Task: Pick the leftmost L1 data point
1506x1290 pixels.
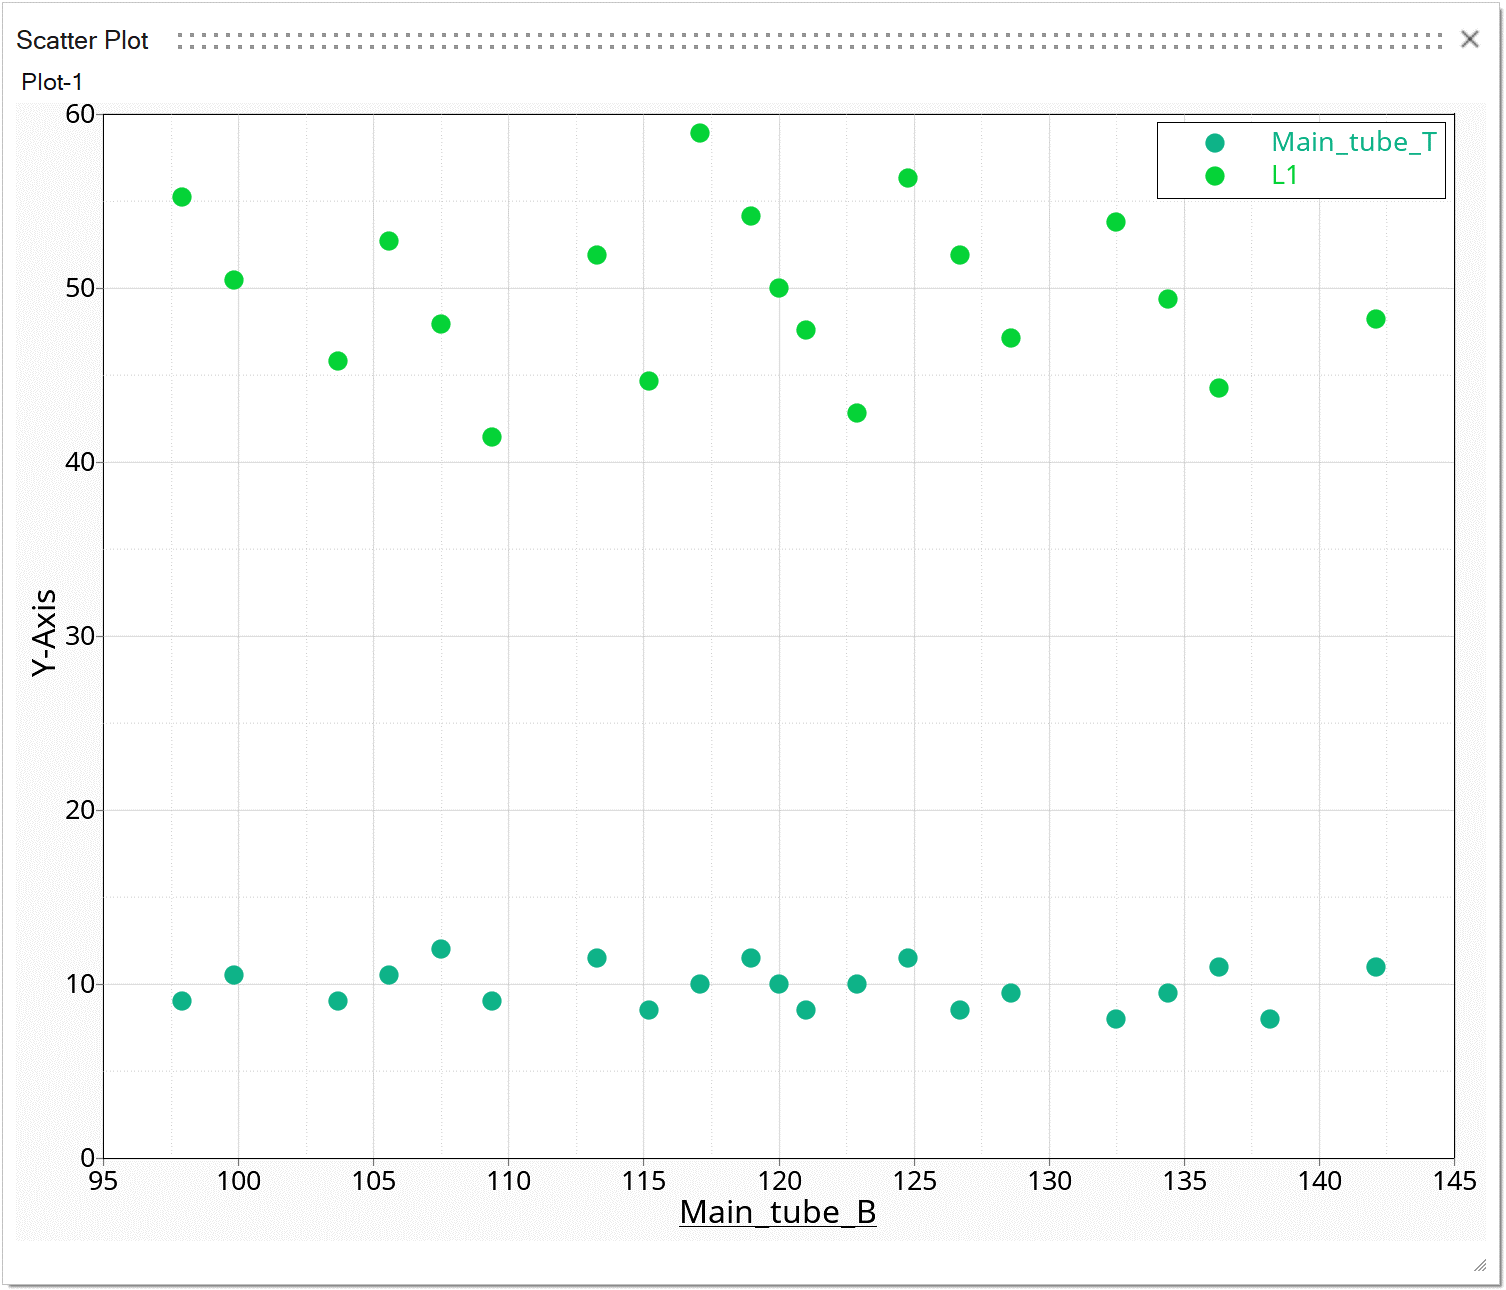Action: [182, 197]
